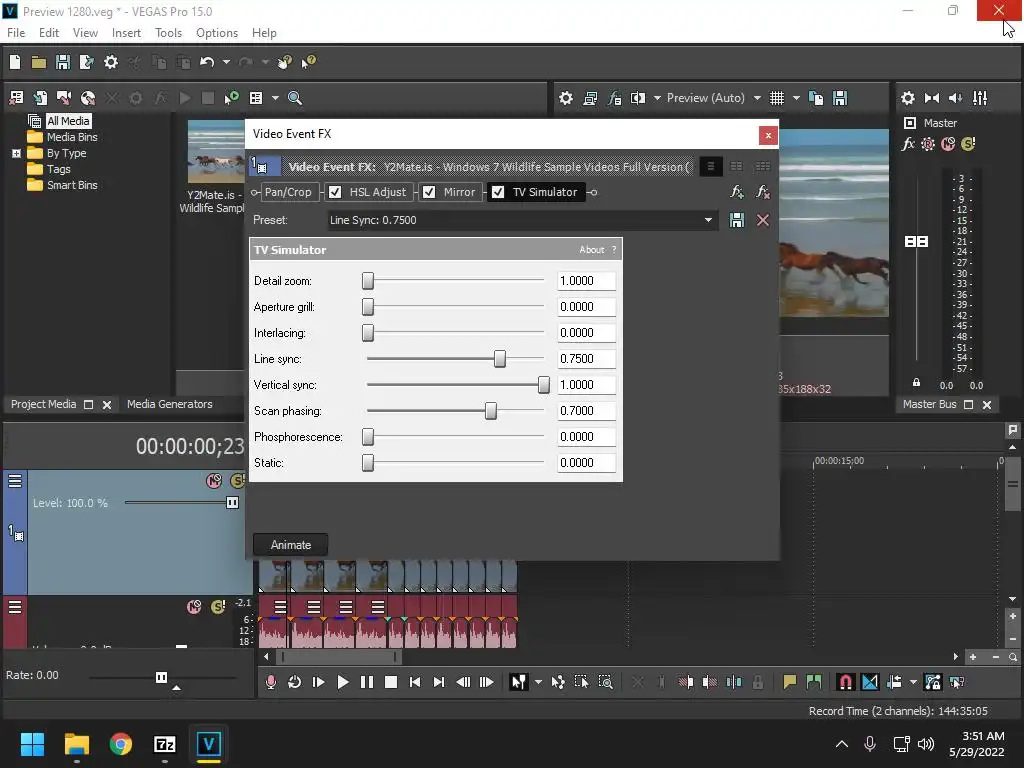Delete the TV Simulator preset

pos(762,220)
